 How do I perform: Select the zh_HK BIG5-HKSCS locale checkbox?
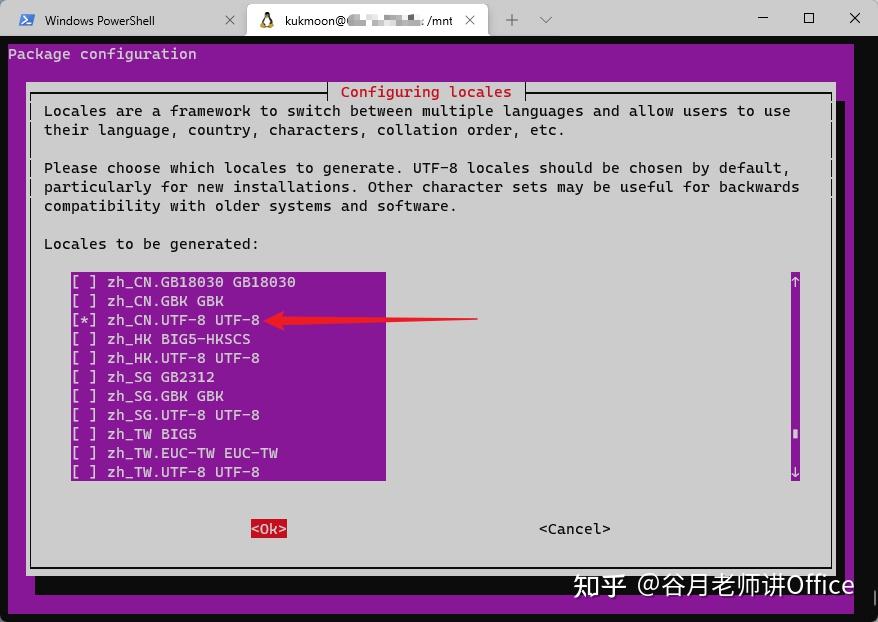[x=84, y=339]
